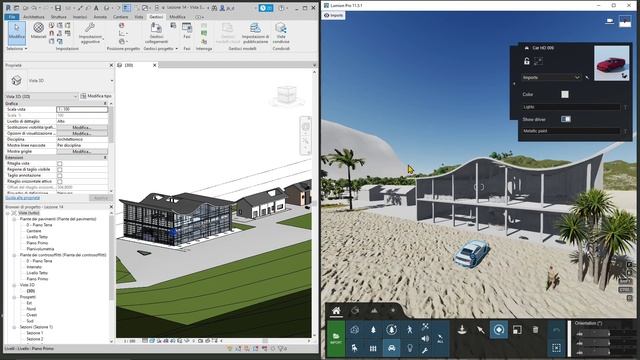Open Lumion imported models category
Image resolution: width=640 pixels, height=360 pixels.
point(355,330)
